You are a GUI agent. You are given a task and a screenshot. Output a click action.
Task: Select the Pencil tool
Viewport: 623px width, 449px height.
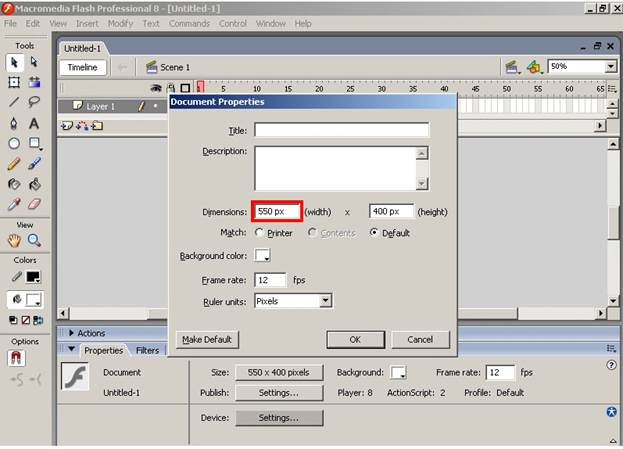pos(14,163)
